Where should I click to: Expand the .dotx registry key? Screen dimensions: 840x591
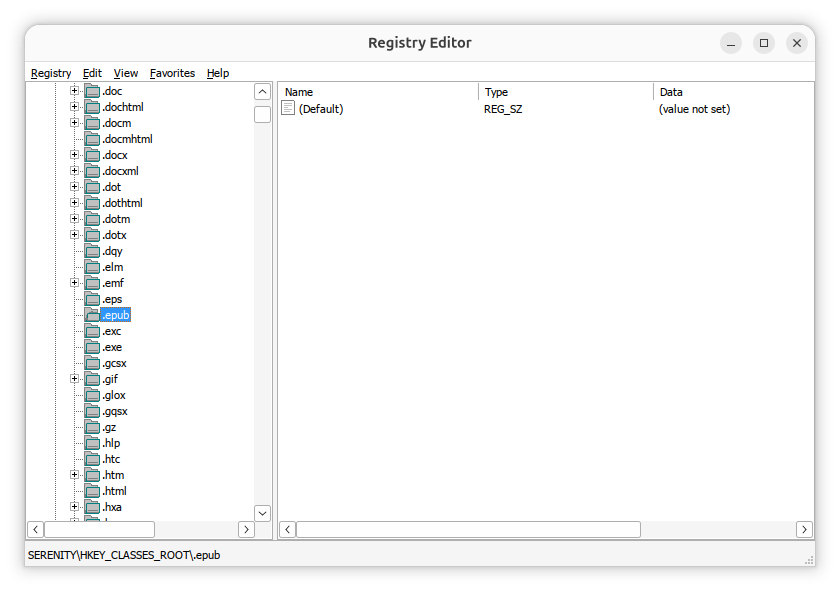click(74, 235)
